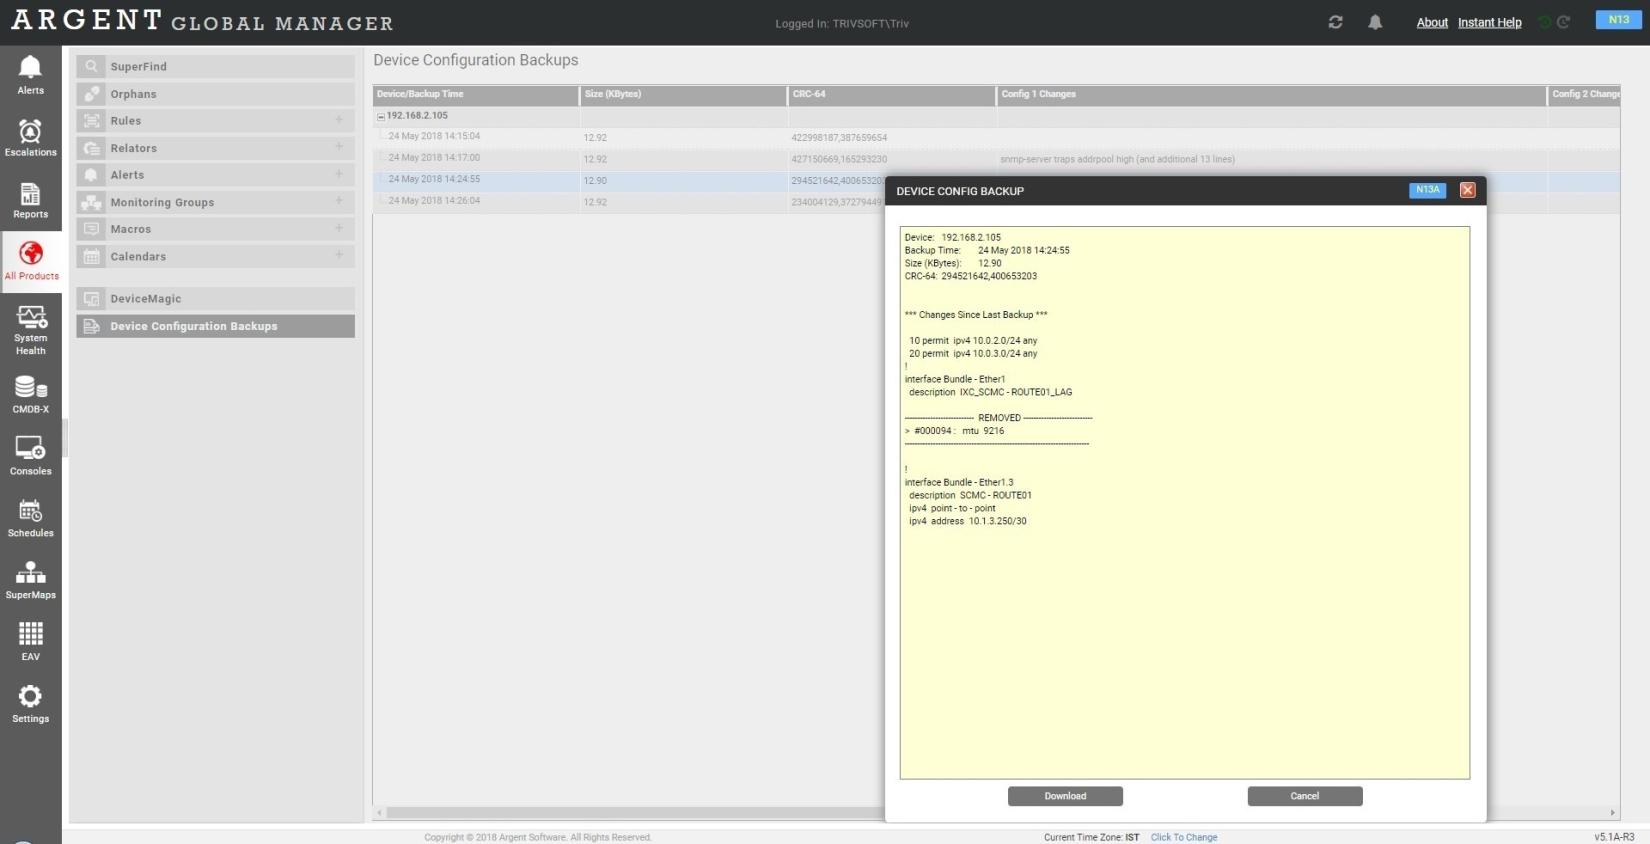1650x844 pixels.
Task: Open the DeviceMagic menu item
Action: [146, 299]
